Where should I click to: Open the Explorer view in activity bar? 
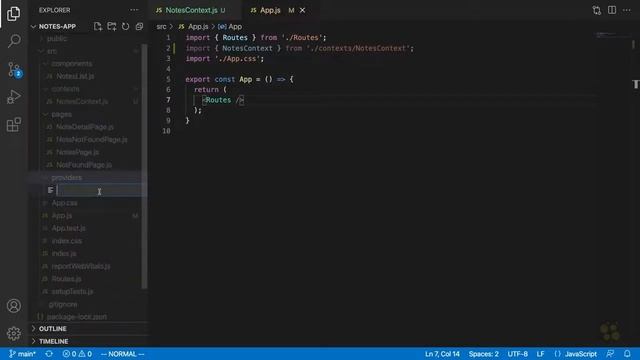(x=13, y=14)
